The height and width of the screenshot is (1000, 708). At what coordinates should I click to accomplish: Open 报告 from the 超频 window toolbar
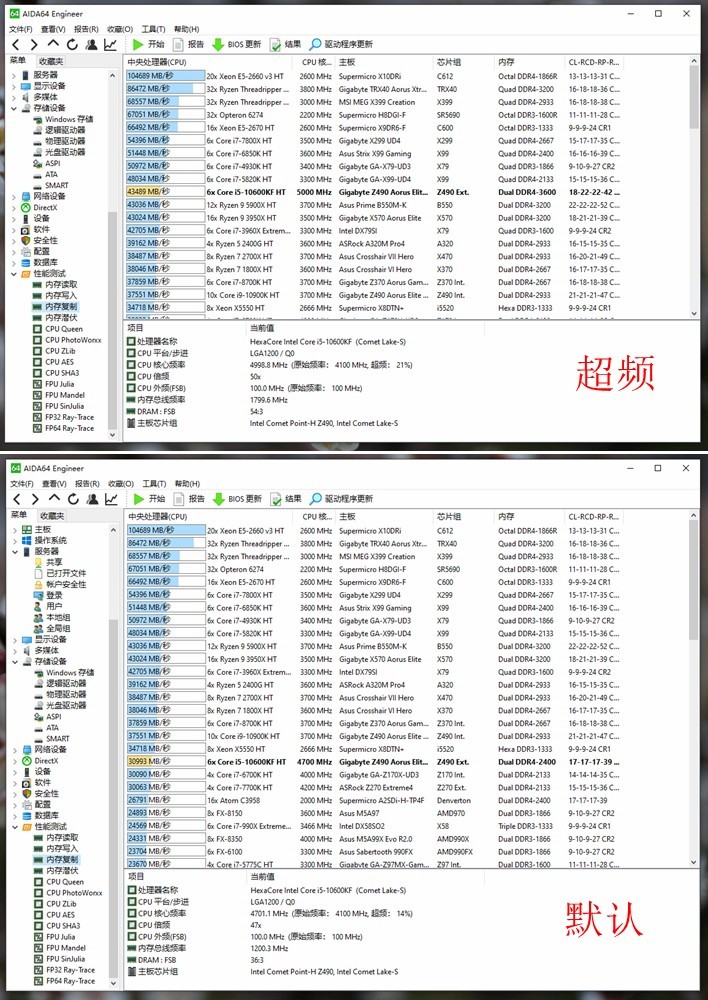click(189, 44)
